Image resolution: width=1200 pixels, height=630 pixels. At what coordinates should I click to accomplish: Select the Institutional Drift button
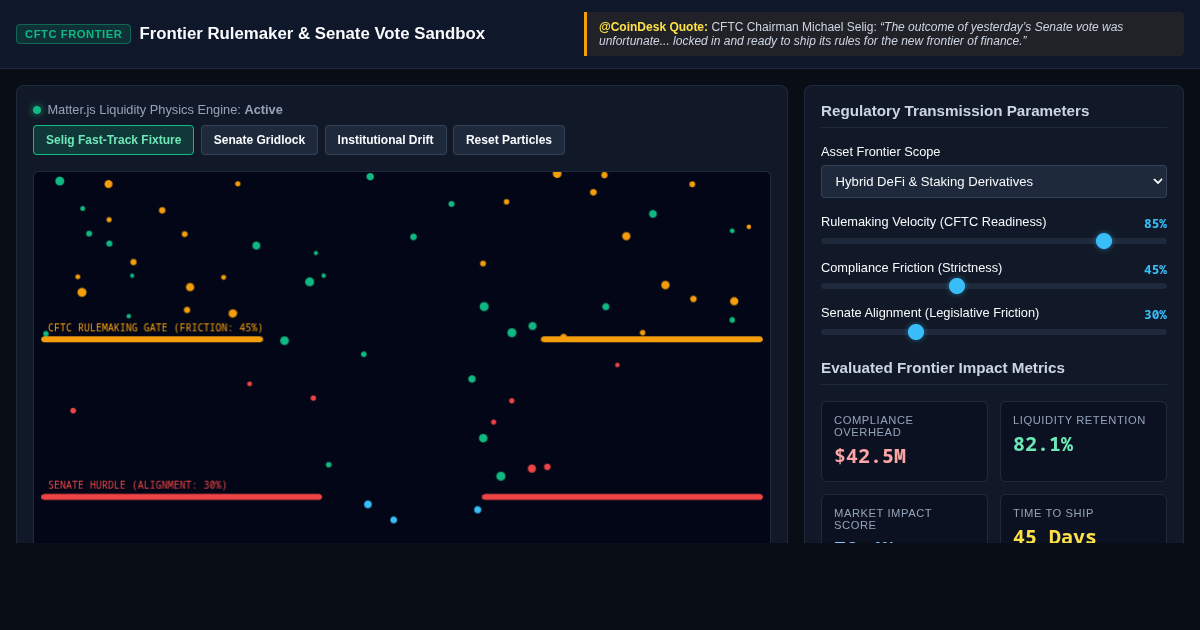(385, 140)
